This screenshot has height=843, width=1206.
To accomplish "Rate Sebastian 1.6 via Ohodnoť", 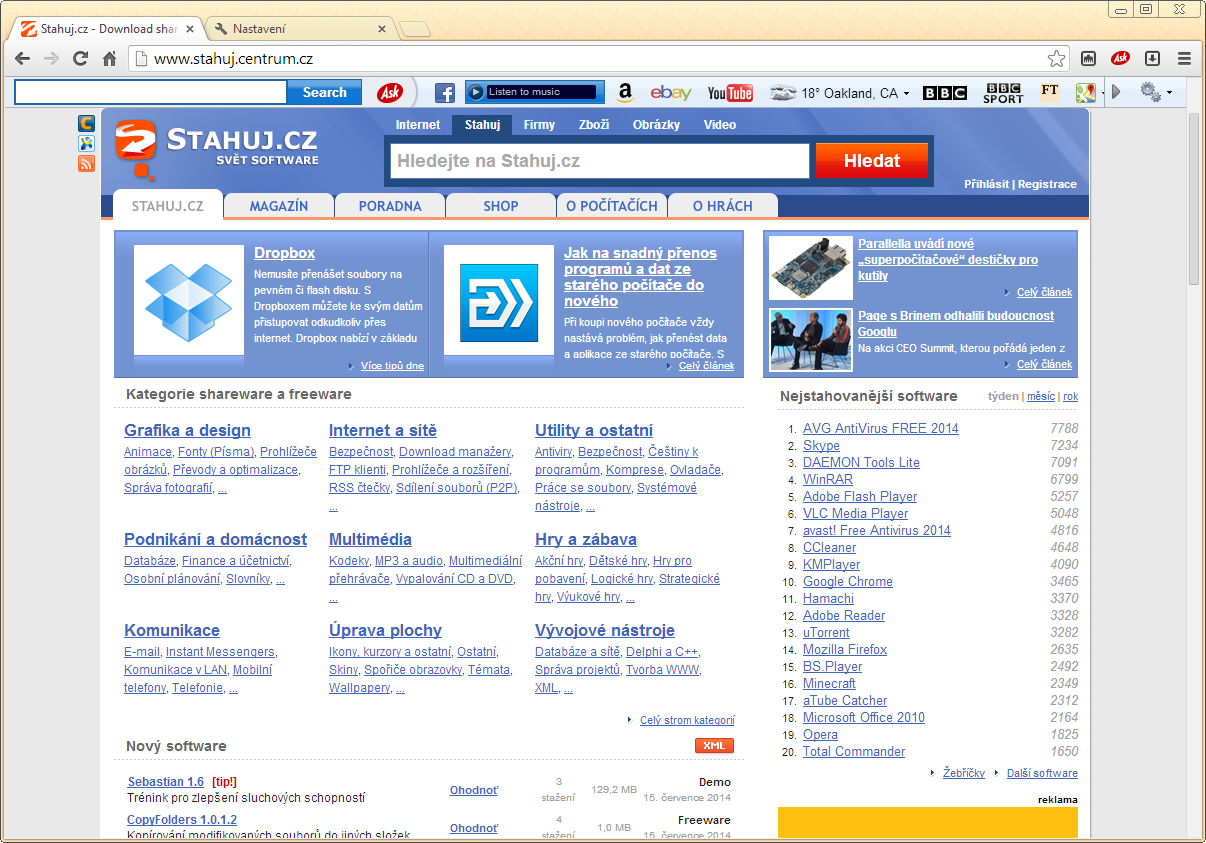I will (474, 790).
